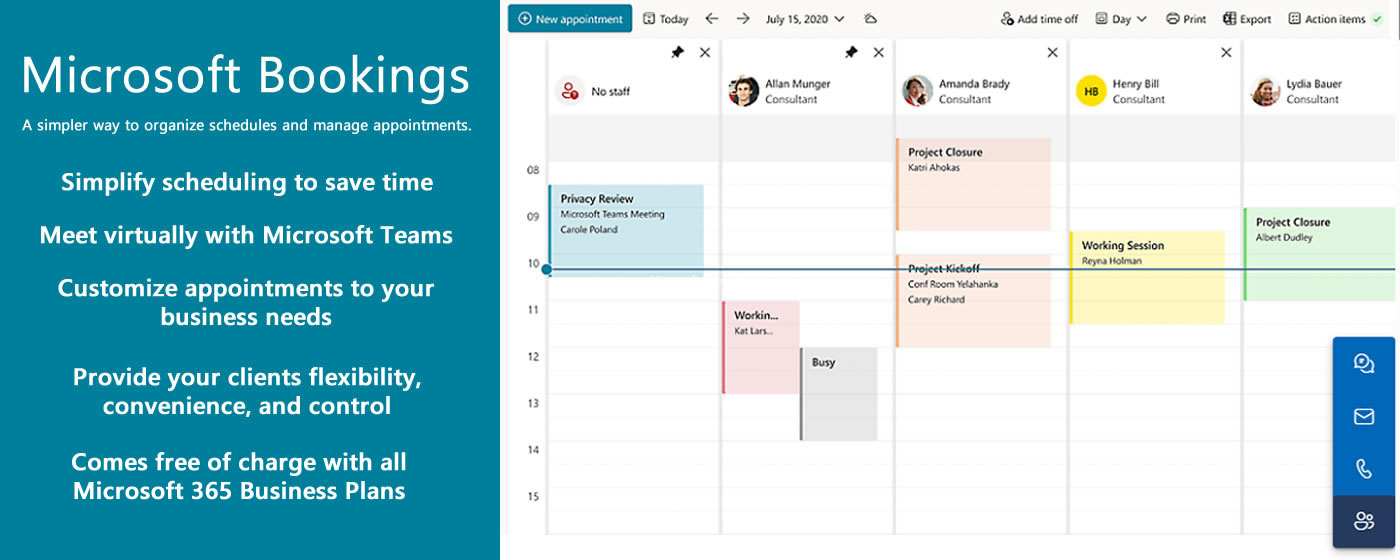Click the Lydia Bauer name
The width and height of the screenshot is (1400, 560).
(1314, 84)
